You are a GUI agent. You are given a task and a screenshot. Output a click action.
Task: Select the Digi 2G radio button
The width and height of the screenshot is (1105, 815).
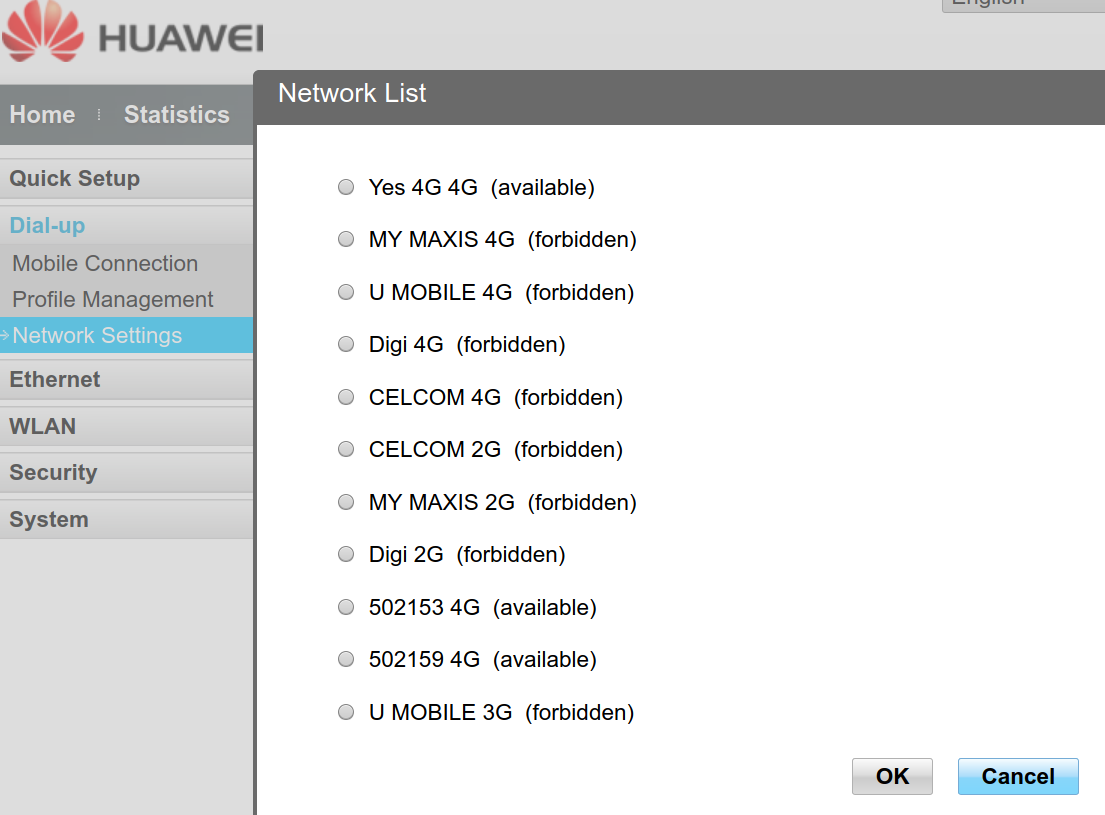[346, 554]
